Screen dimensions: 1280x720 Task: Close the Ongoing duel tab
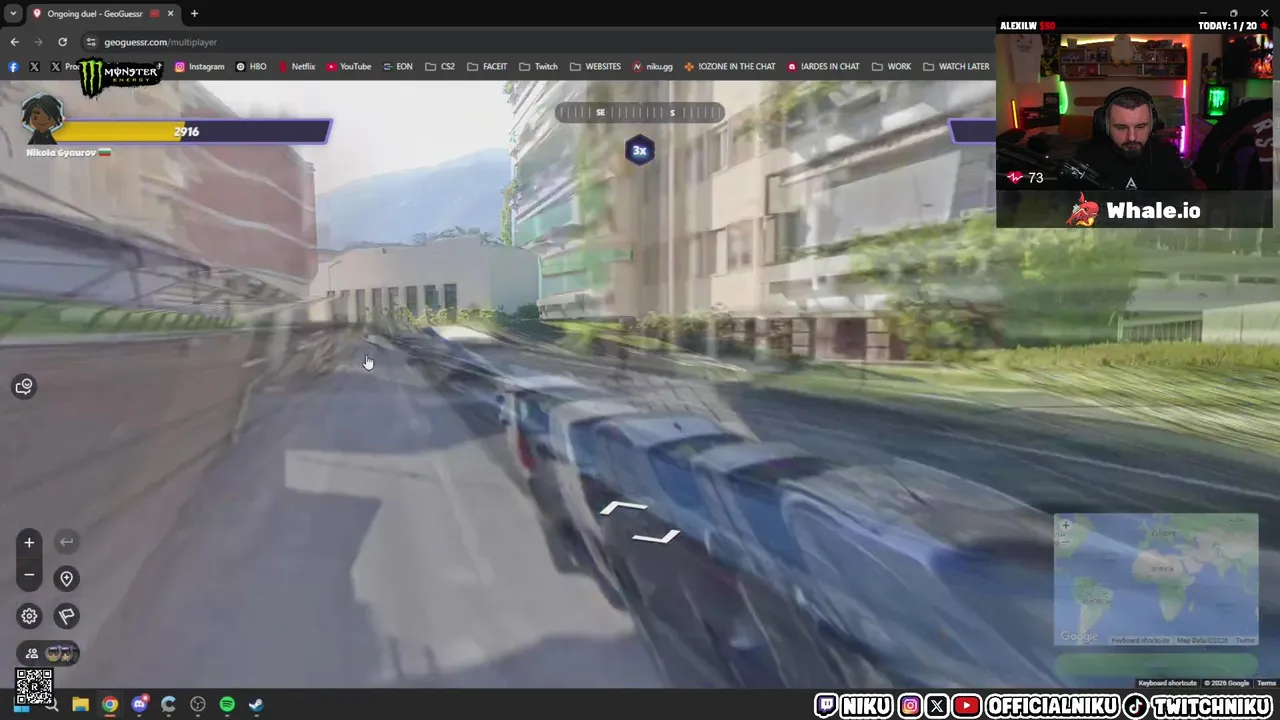click(170, 14)
